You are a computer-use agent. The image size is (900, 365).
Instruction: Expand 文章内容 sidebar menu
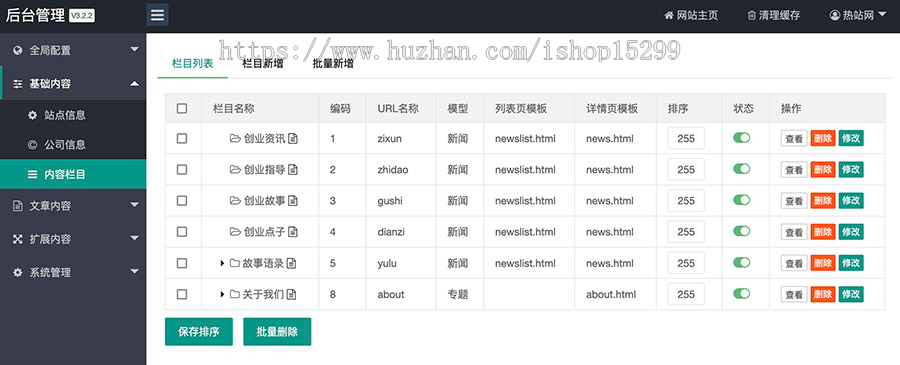point(73,205)
